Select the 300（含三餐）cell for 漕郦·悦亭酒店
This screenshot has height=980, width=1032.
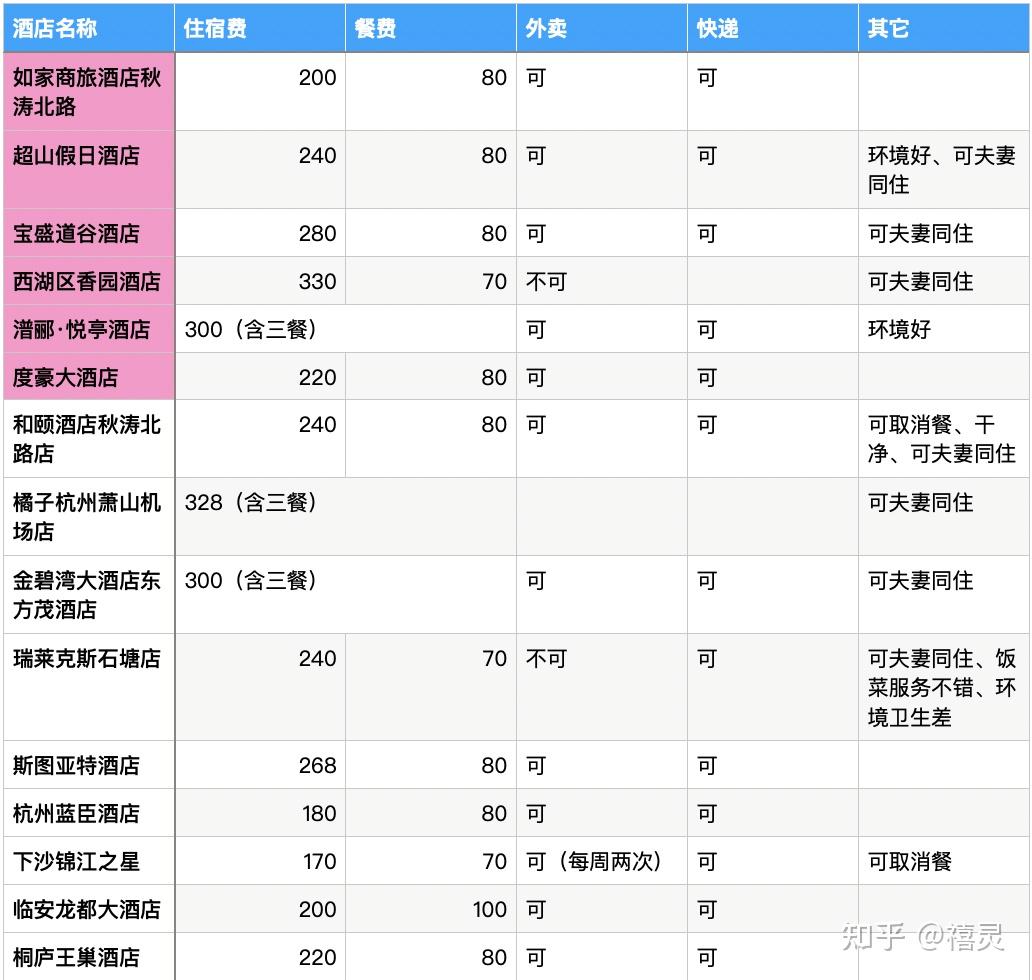[346, 329]
